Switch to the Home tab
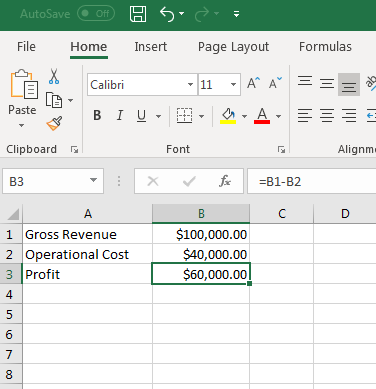 coord(89,47)
